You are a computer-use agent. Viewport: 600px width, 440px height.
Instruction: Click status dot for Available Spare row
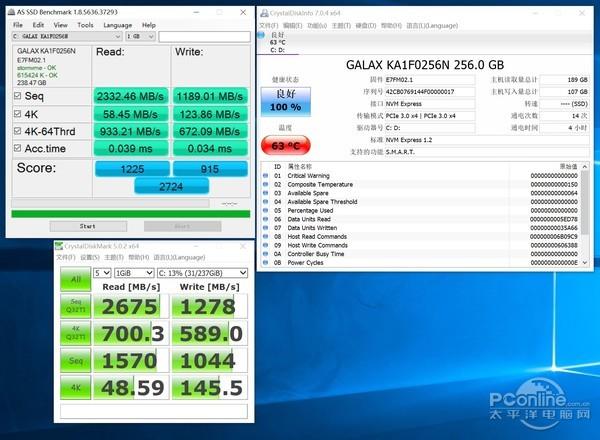pos(266,193)
